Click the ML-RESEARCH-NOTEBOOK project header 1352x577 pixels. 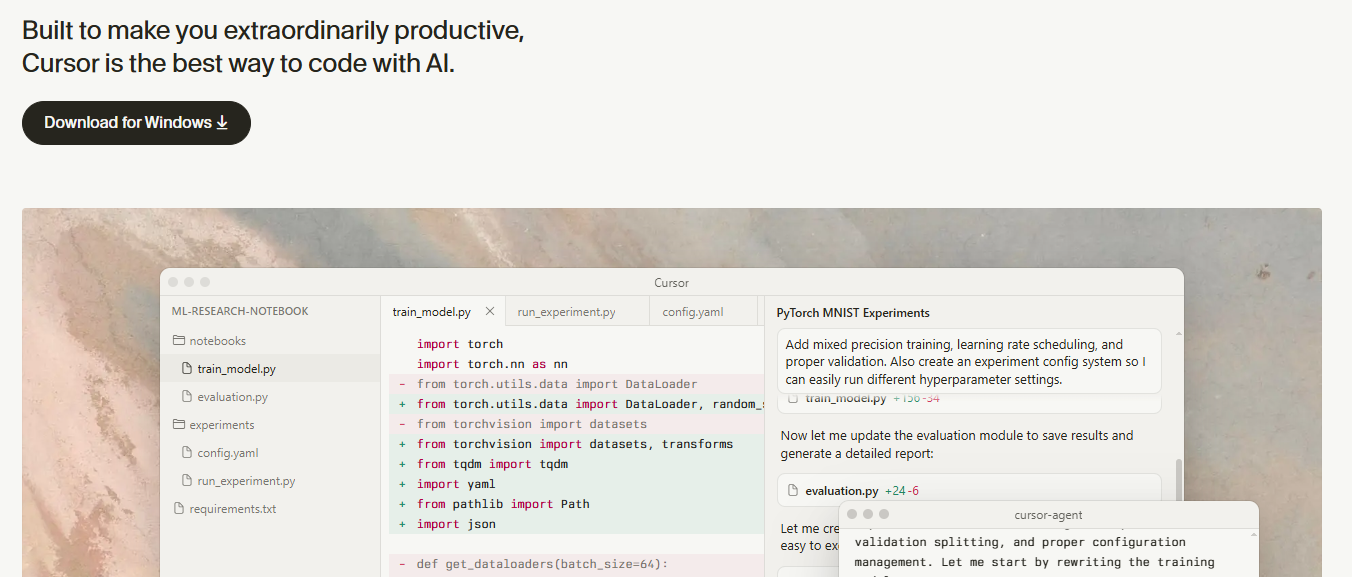coord(241,311)
